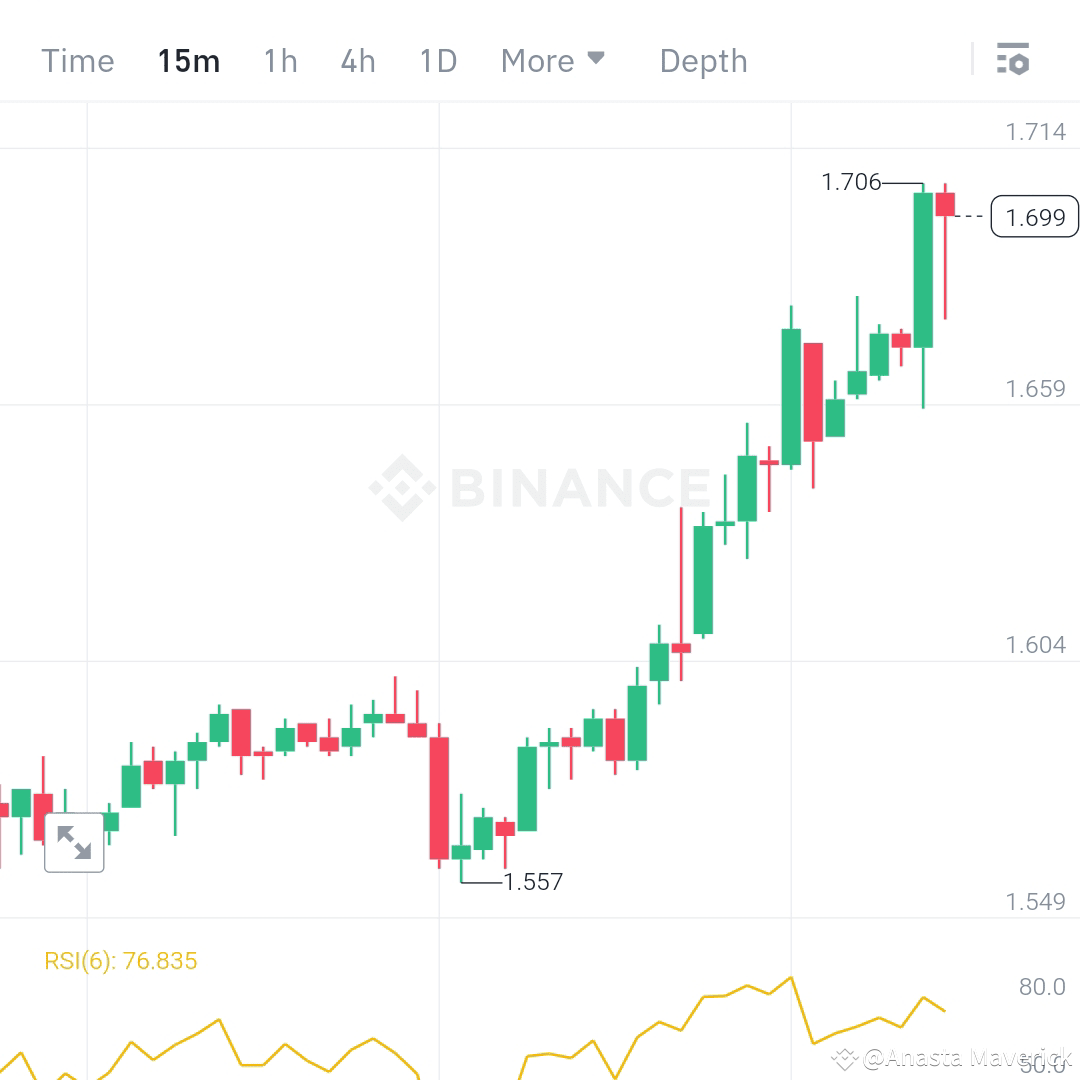Screen dimensions: 1080x1080
Task: Select the 1.706 high price label
Action: 851,182
